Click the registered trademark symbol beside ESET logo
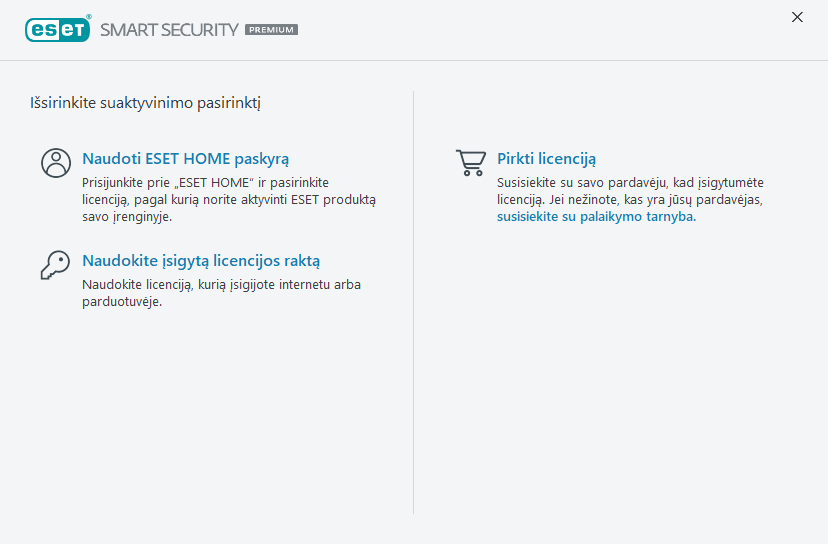 click(x=89, y=17)
